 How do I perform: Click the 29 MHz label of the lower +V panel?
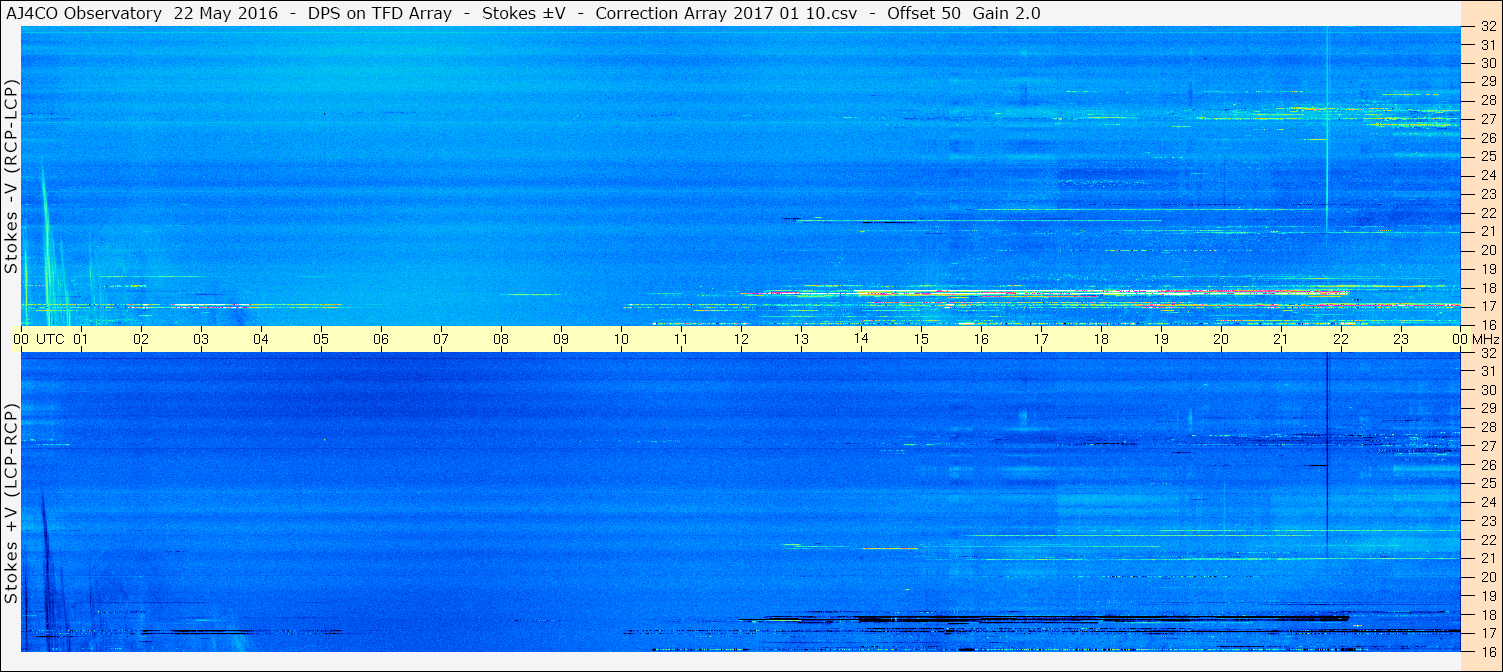1487,409
